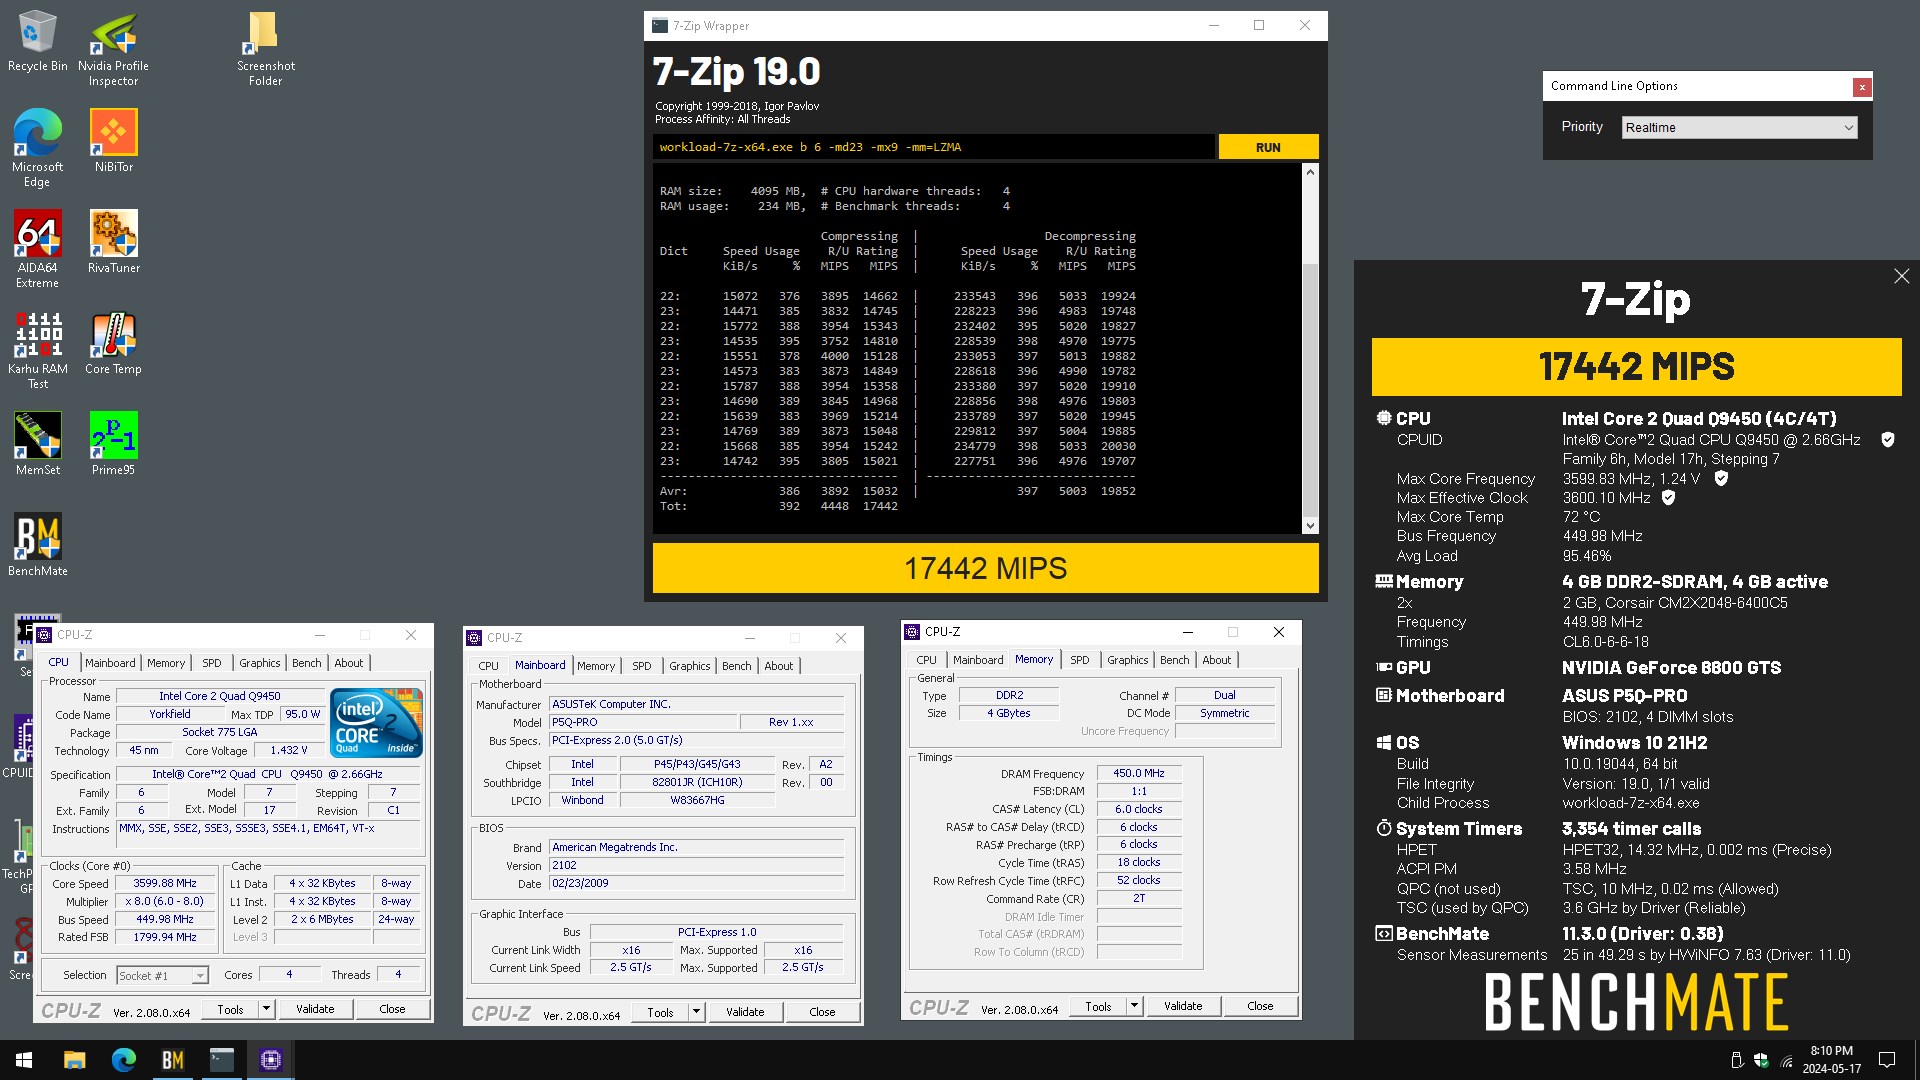
Task: Click shield icon next to Max Effective Clock
Action: click(1668, 498)
